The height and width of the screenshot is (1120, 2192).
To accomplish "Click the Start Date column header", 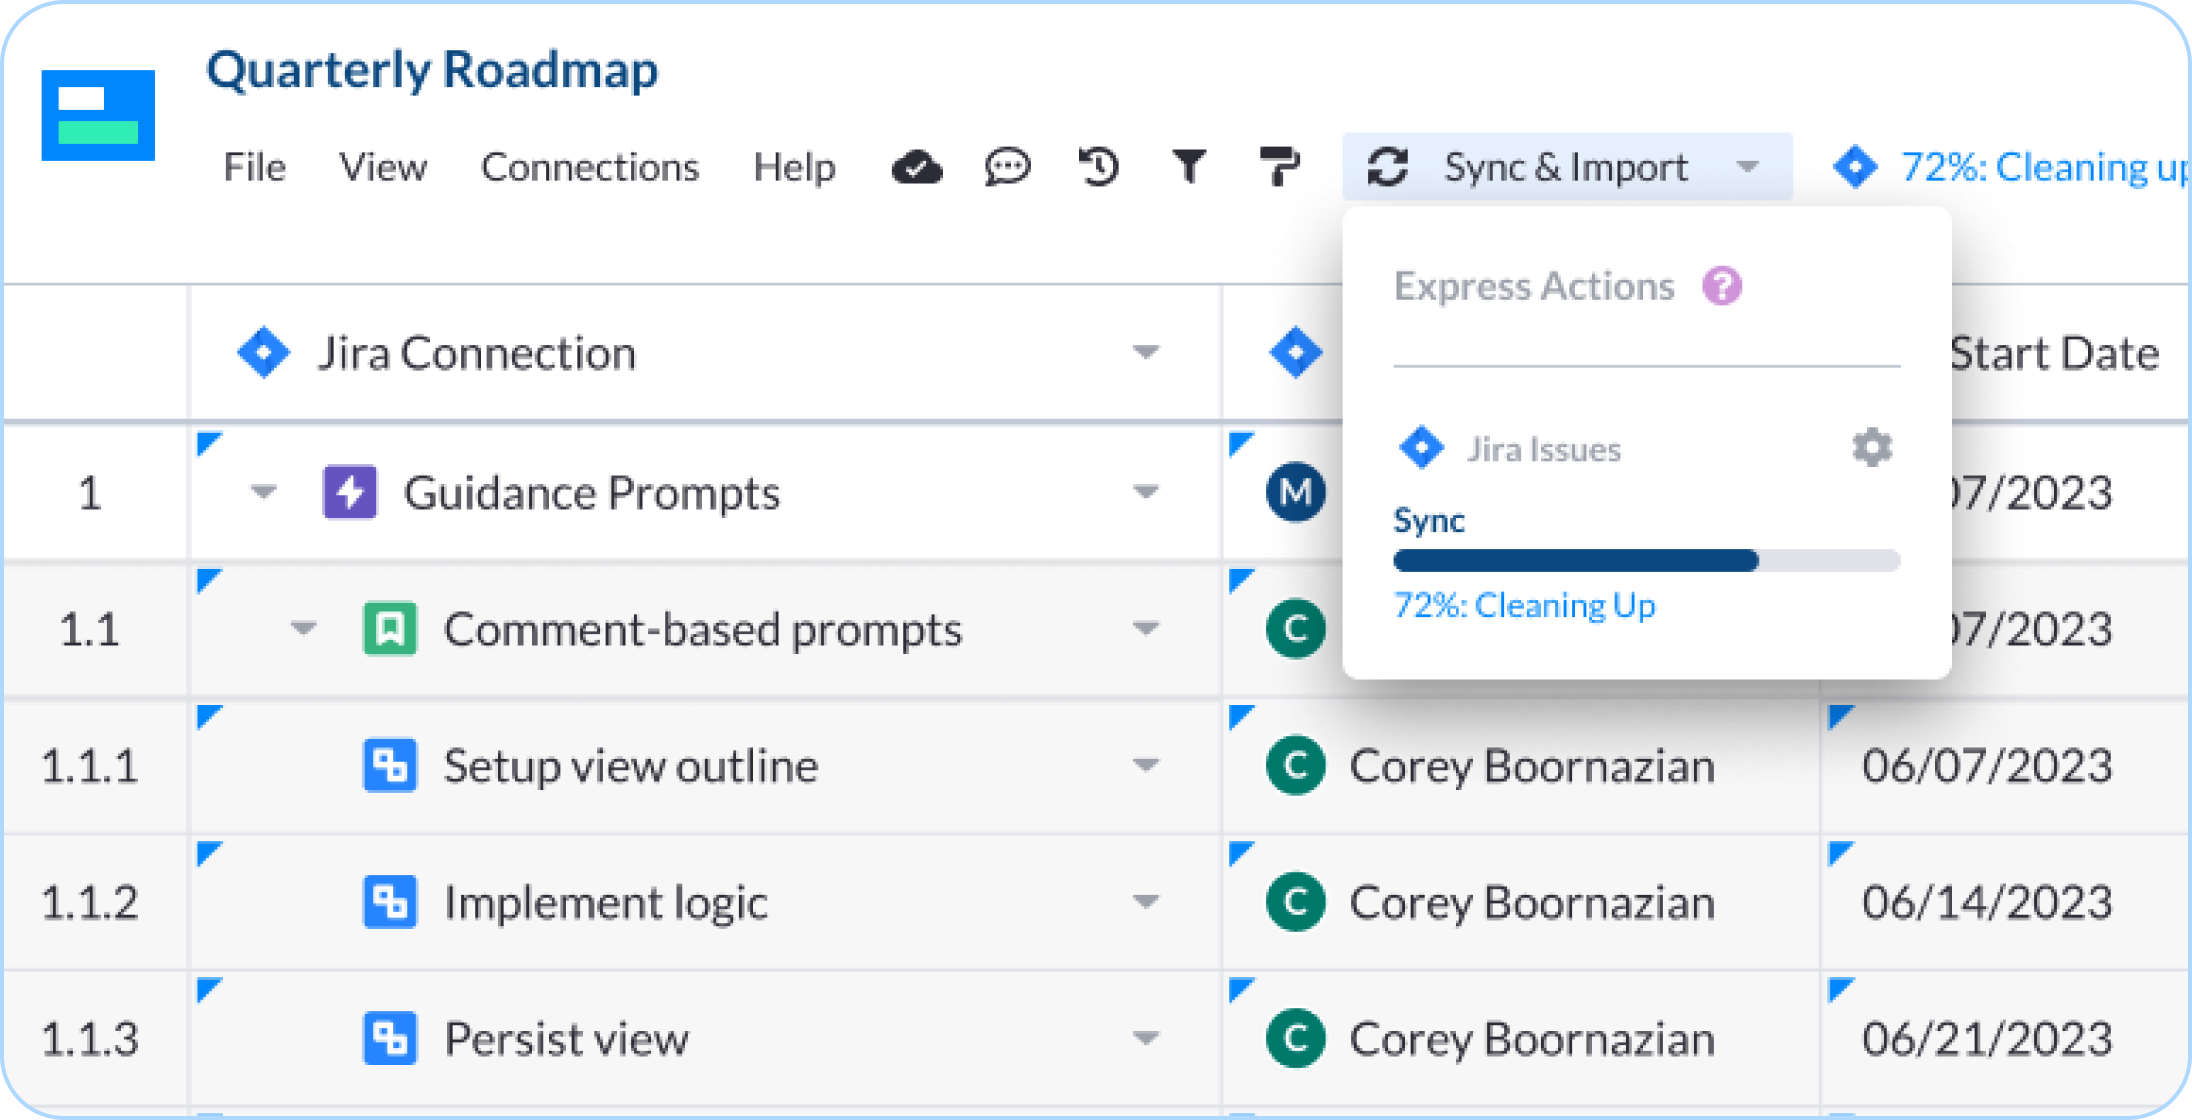I will [2054, 353].
